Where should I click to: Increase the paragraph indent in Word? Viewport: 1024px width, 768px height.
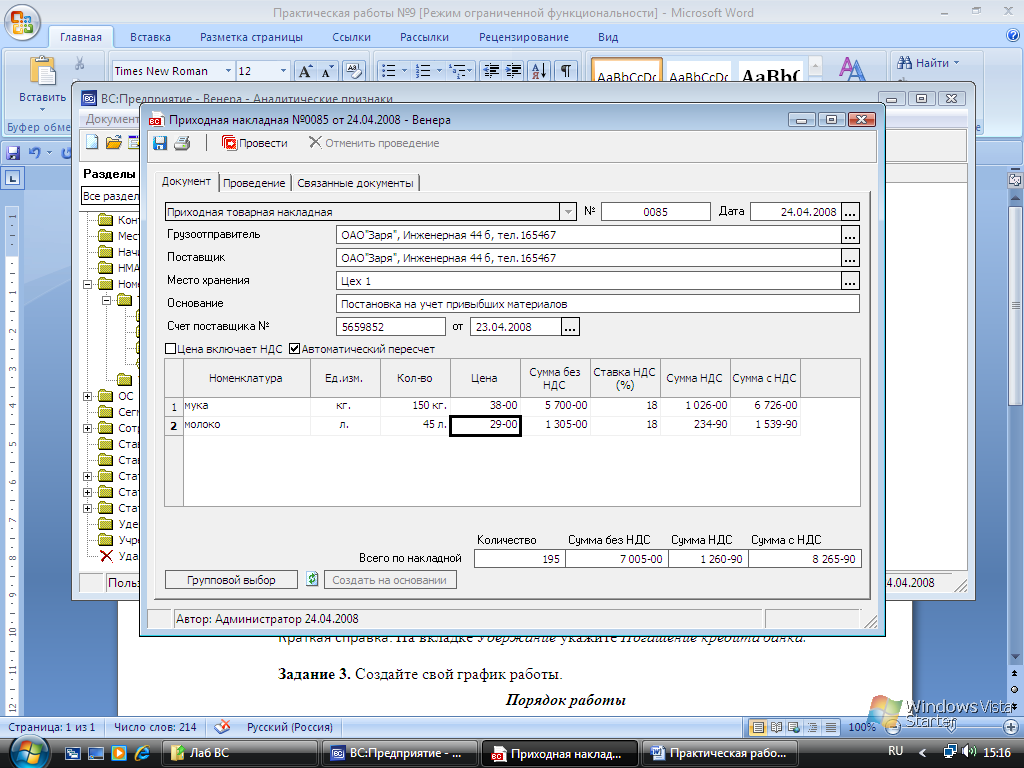[x=513, y=71]
